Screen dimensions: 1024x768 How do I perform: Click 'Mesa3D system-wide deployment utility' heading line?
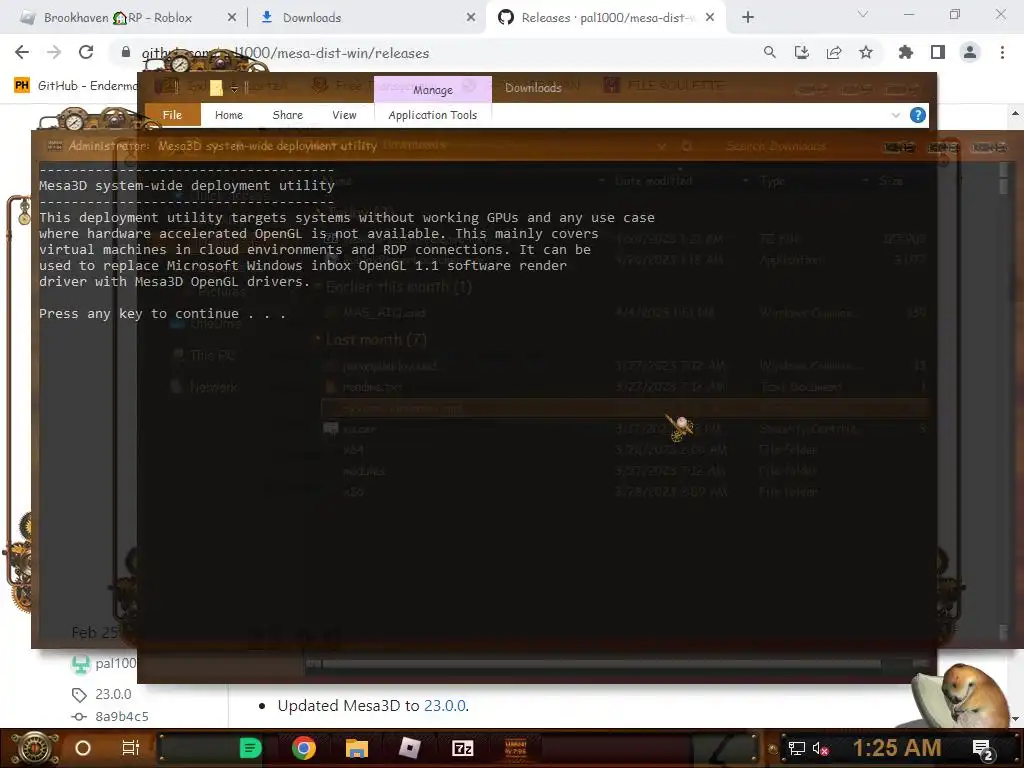187,185
